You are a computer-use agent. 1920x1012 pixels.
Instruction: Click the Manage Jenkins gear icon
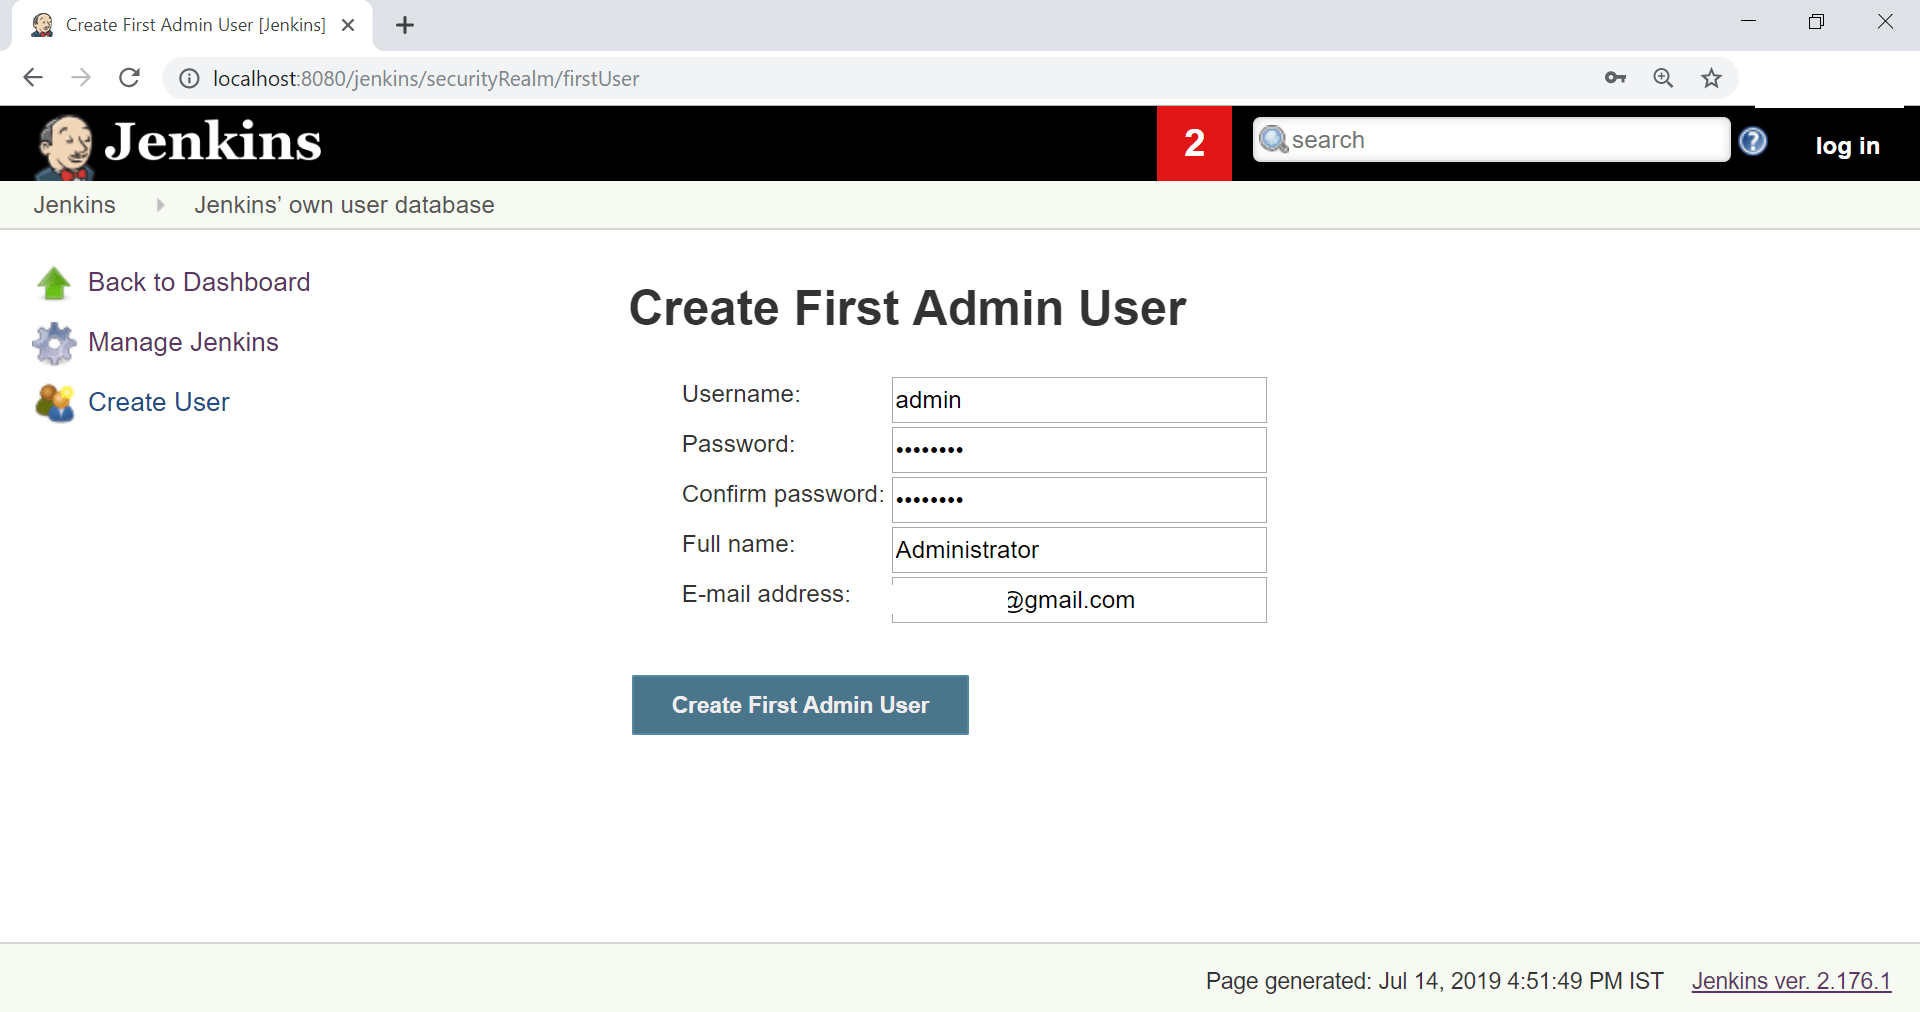(54, 343)
